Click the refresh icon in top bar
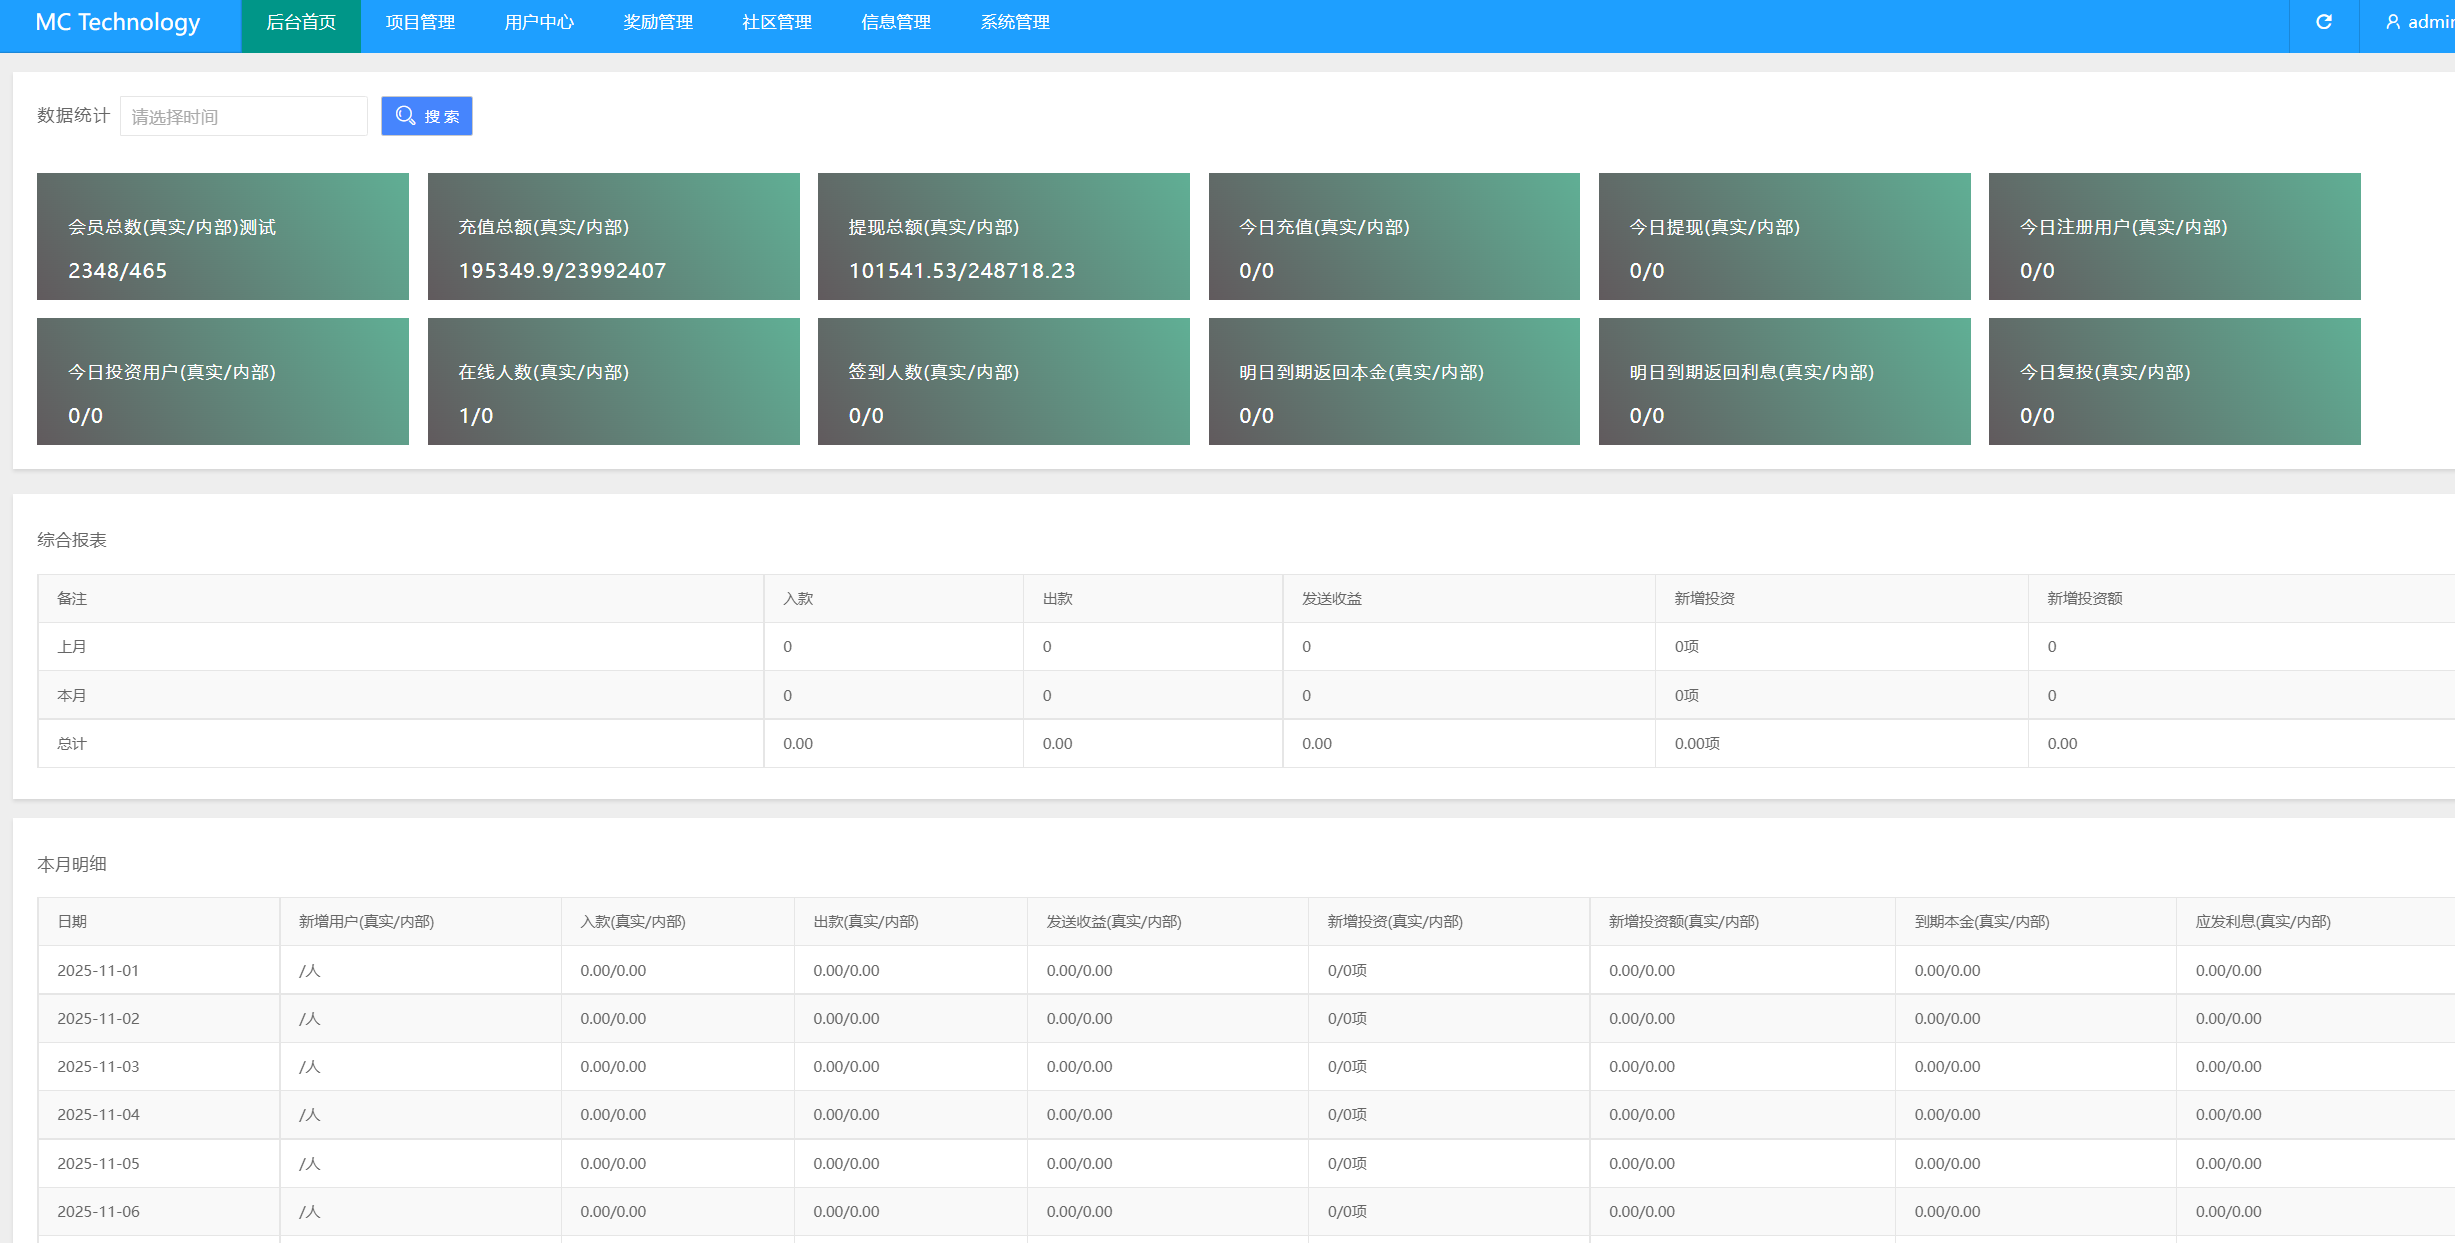Screen dimensions: 2455x1243 (2324, 22)
